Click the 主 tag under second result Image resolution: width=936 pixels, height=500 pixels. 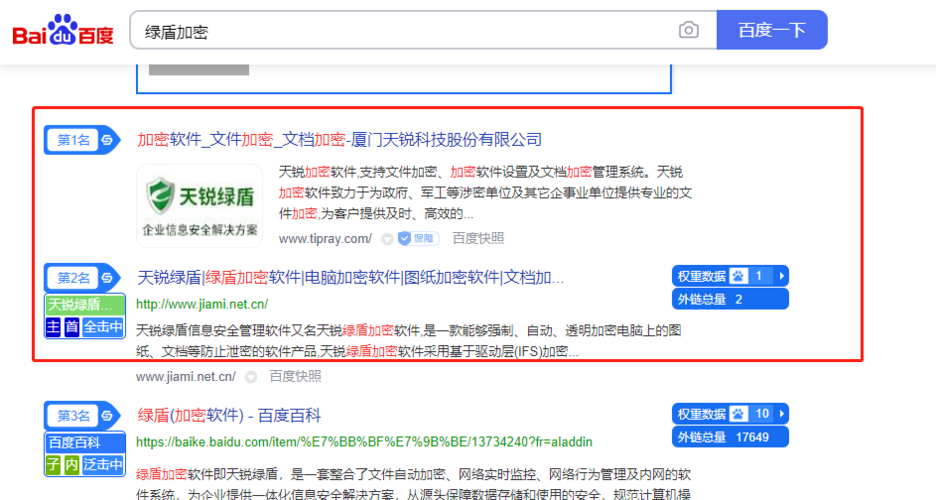[53, 327]
